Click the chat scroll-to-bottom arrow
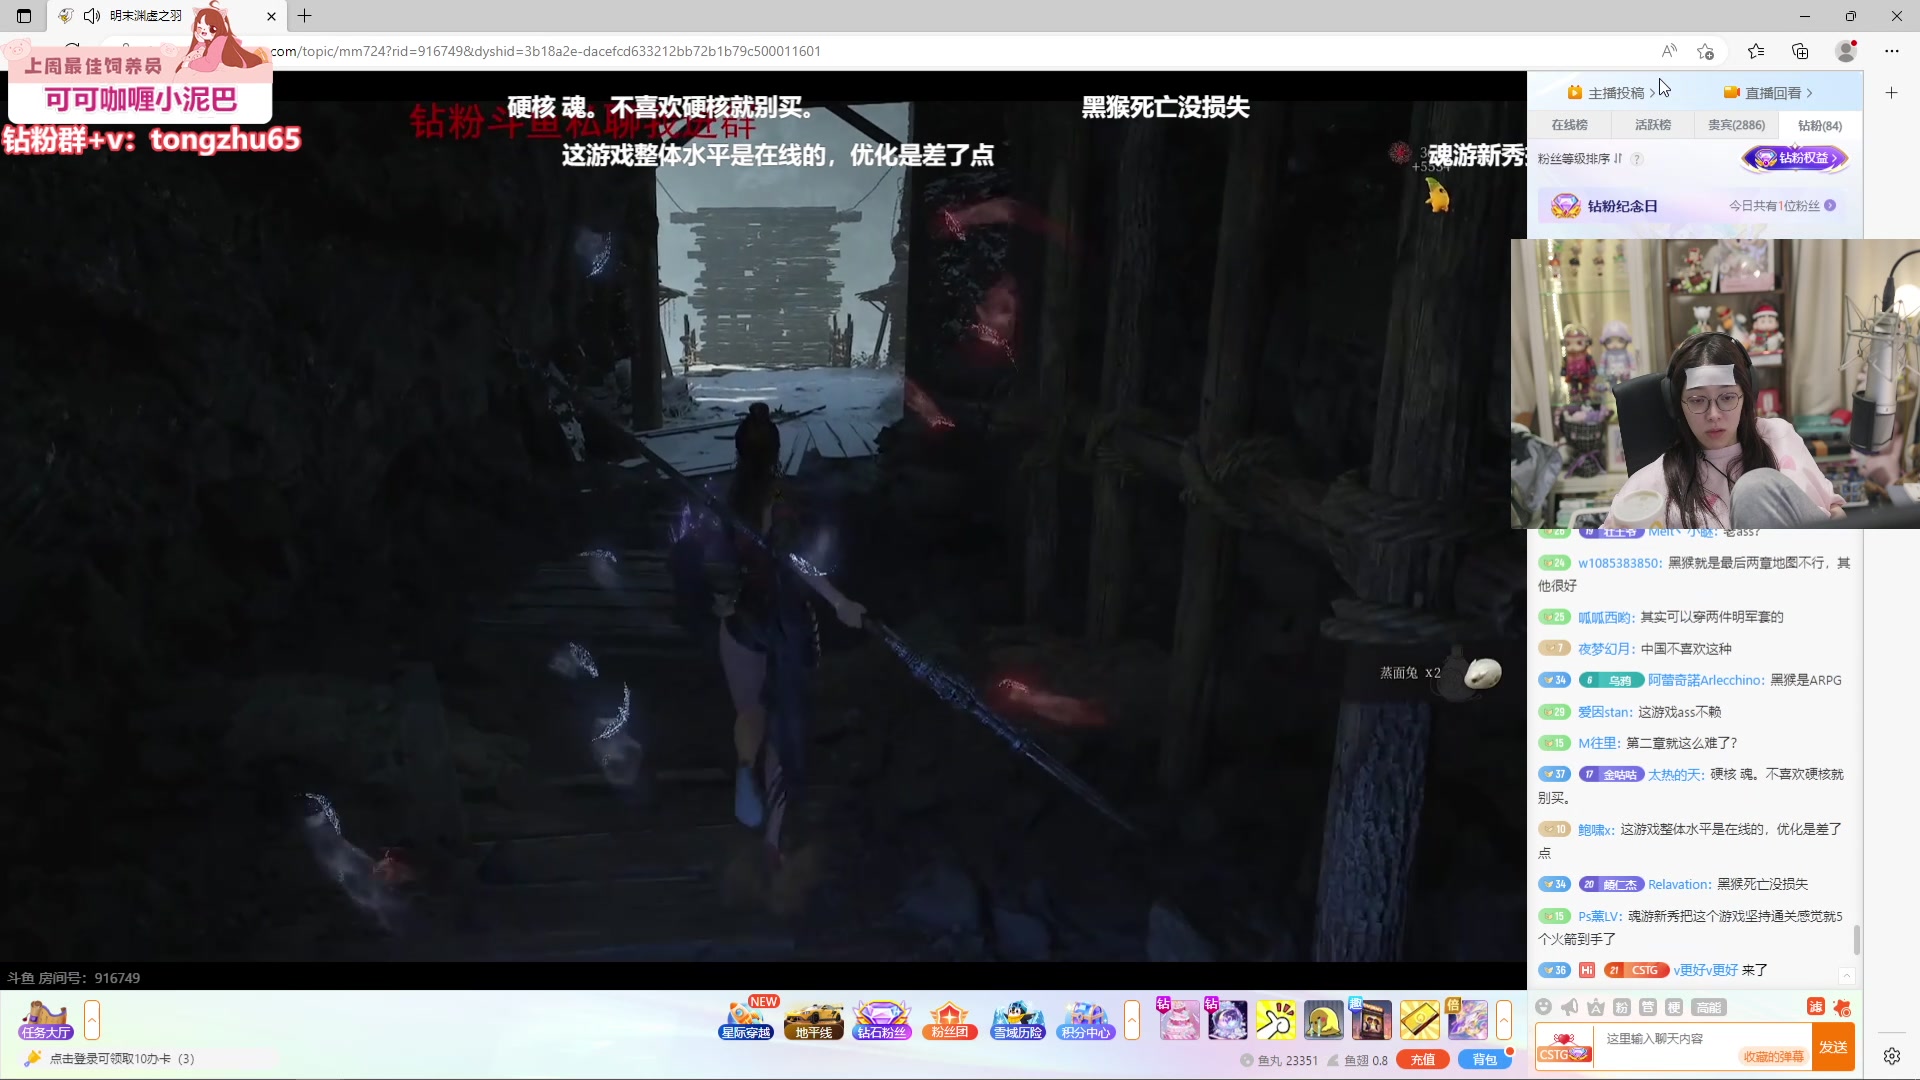This screenshot has height=1080, width=1920. [x=1847, y=975]
